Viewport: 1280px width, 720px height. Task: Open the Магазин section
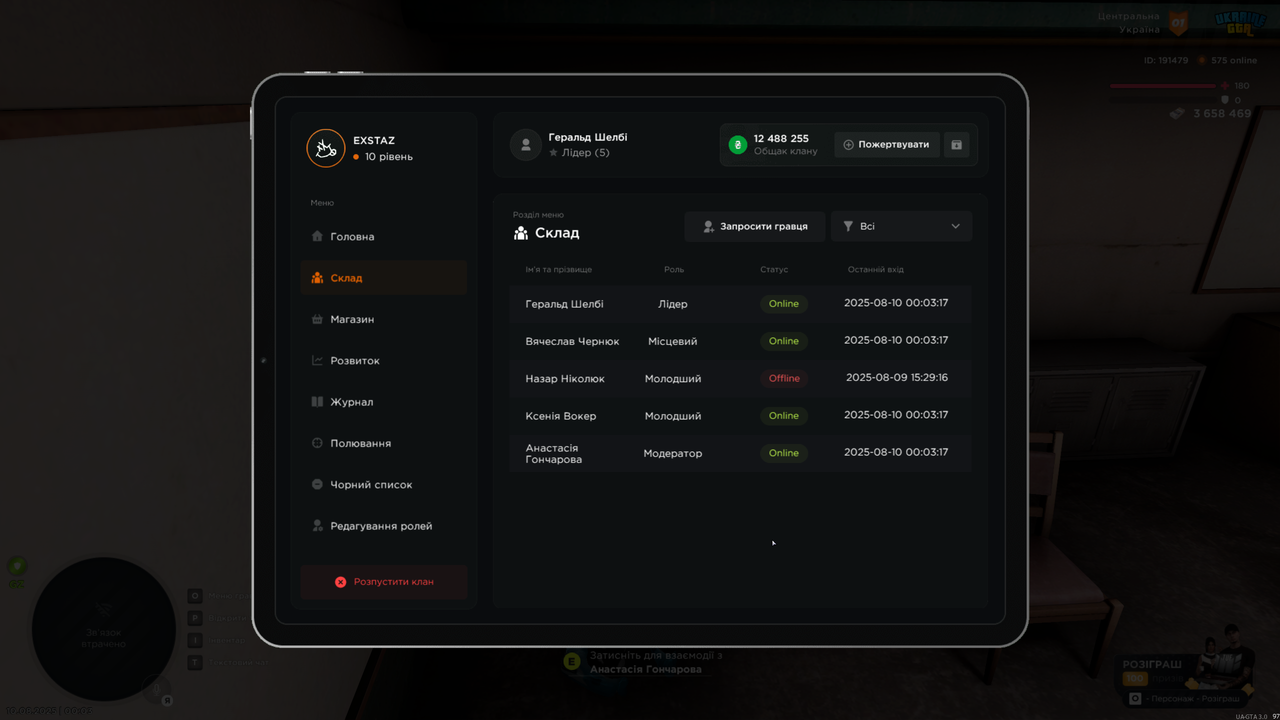383,319
